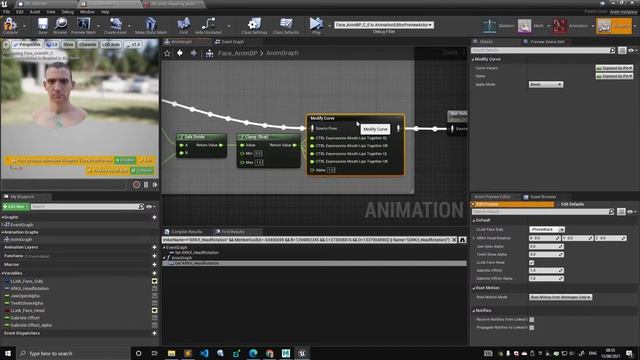The image size is (640, 360).
Task: Open Curve Values Exposed As Pin dropdown
Action: 614,68
